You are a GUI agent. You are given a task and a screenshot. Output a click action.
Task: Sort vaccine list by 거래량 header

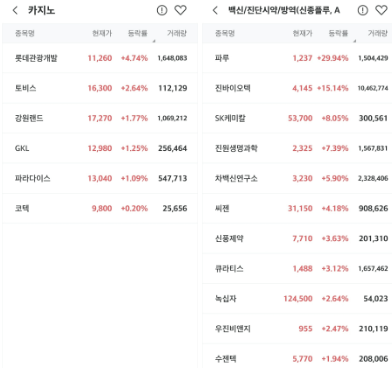coord(378,33)
